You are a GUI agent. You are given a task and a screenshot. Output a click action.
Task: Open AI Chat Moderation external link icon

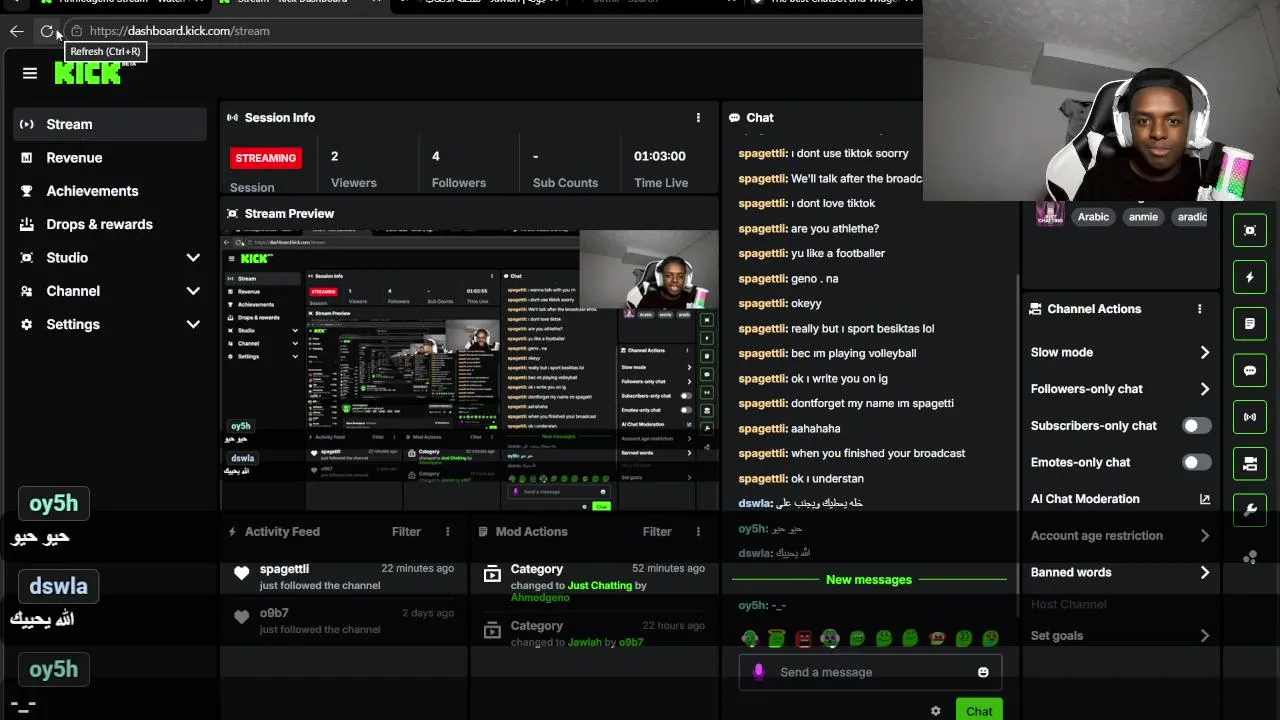pos(1204,499)
